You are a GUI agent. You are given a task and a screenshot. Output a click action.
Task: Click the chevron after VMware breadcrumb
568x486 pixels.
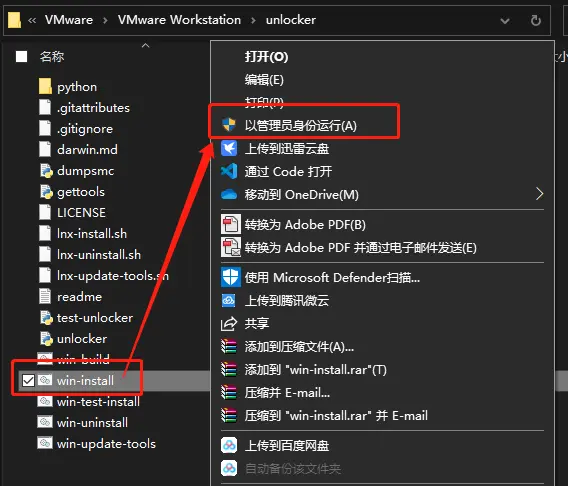(x=105, y=20)
